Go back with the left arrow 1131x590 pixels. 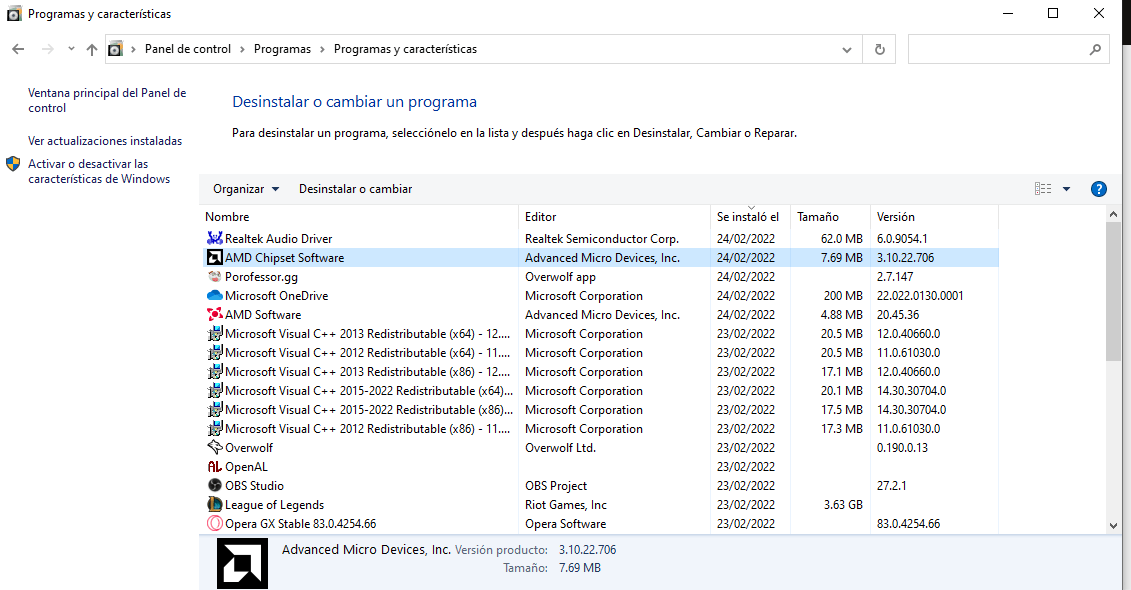click(x=18, y=49)
